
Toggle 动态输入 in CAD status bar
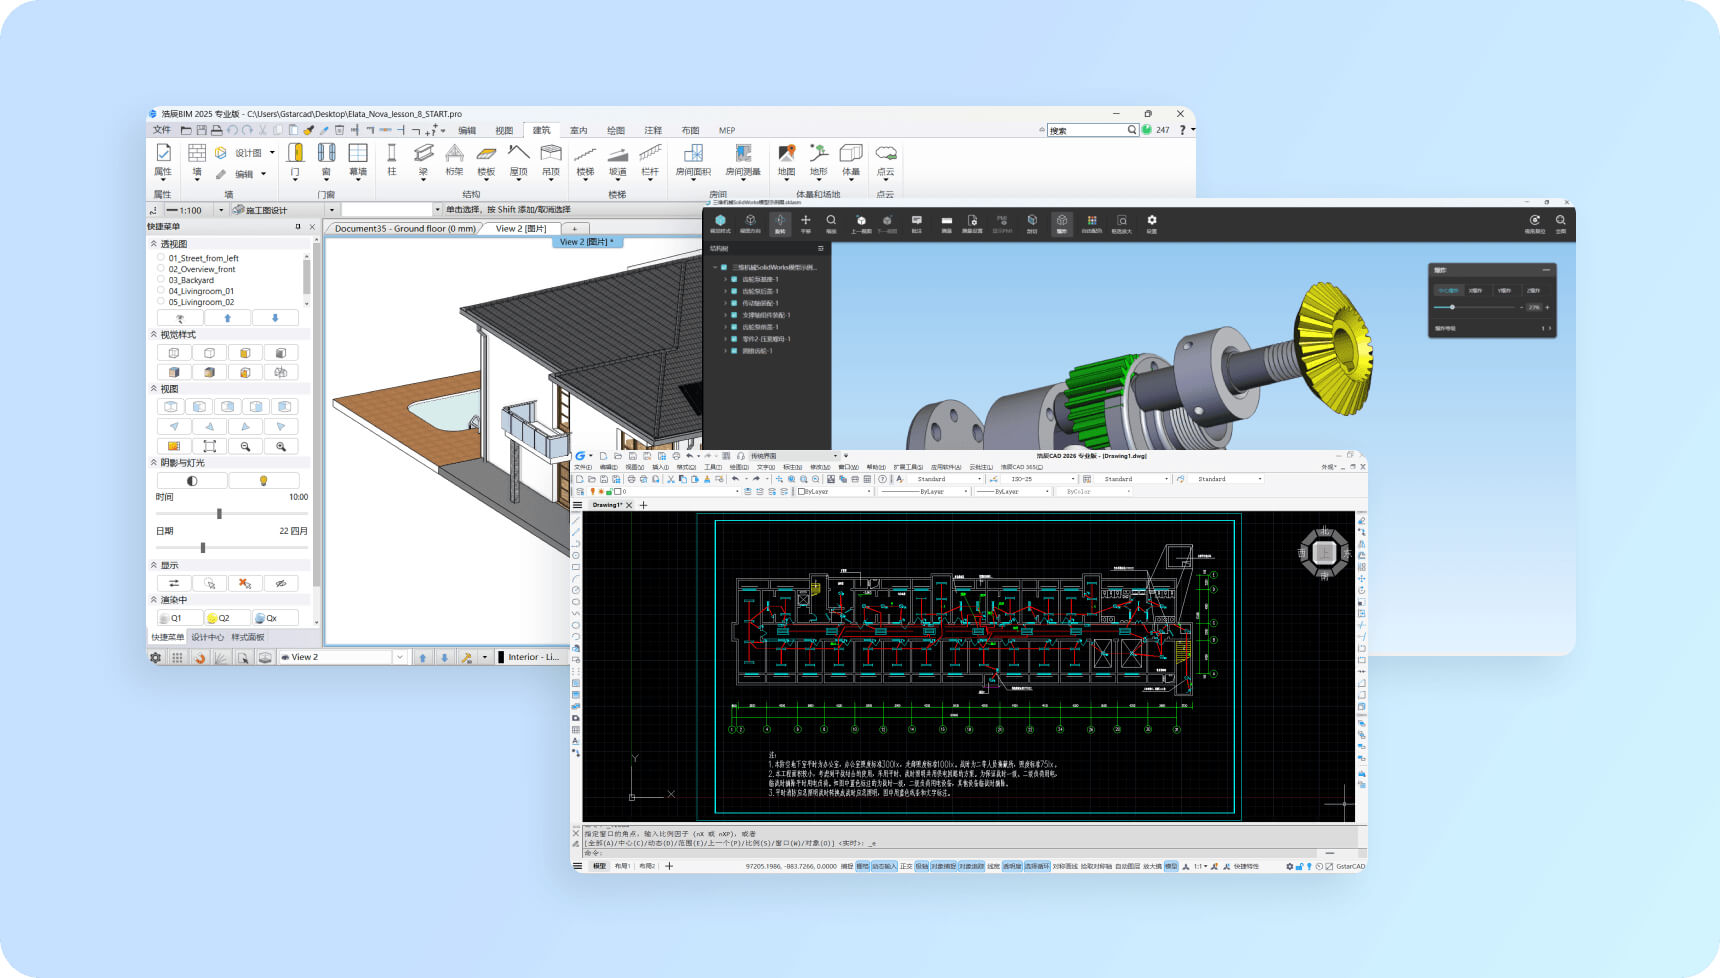coord(883,866)
